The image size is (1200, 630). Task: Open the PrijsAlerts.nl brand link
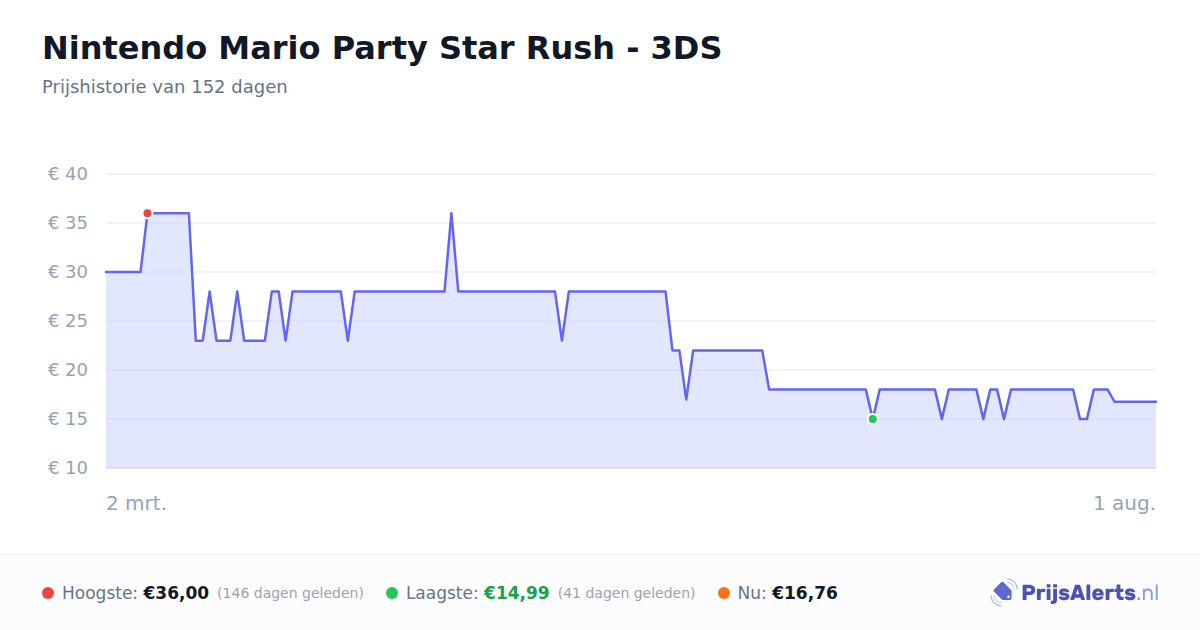pyautogui.click(x=1074, y=593)
